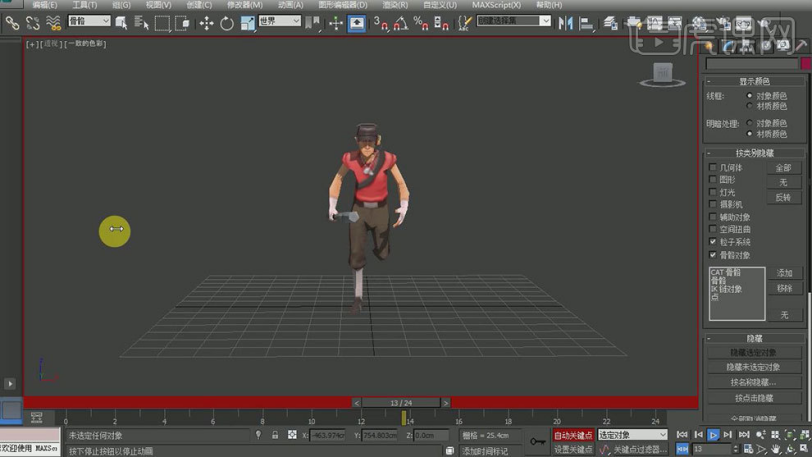Open the 修改器(M) menu
This screenshot has height=457, width=812.
tap(244, 5)
